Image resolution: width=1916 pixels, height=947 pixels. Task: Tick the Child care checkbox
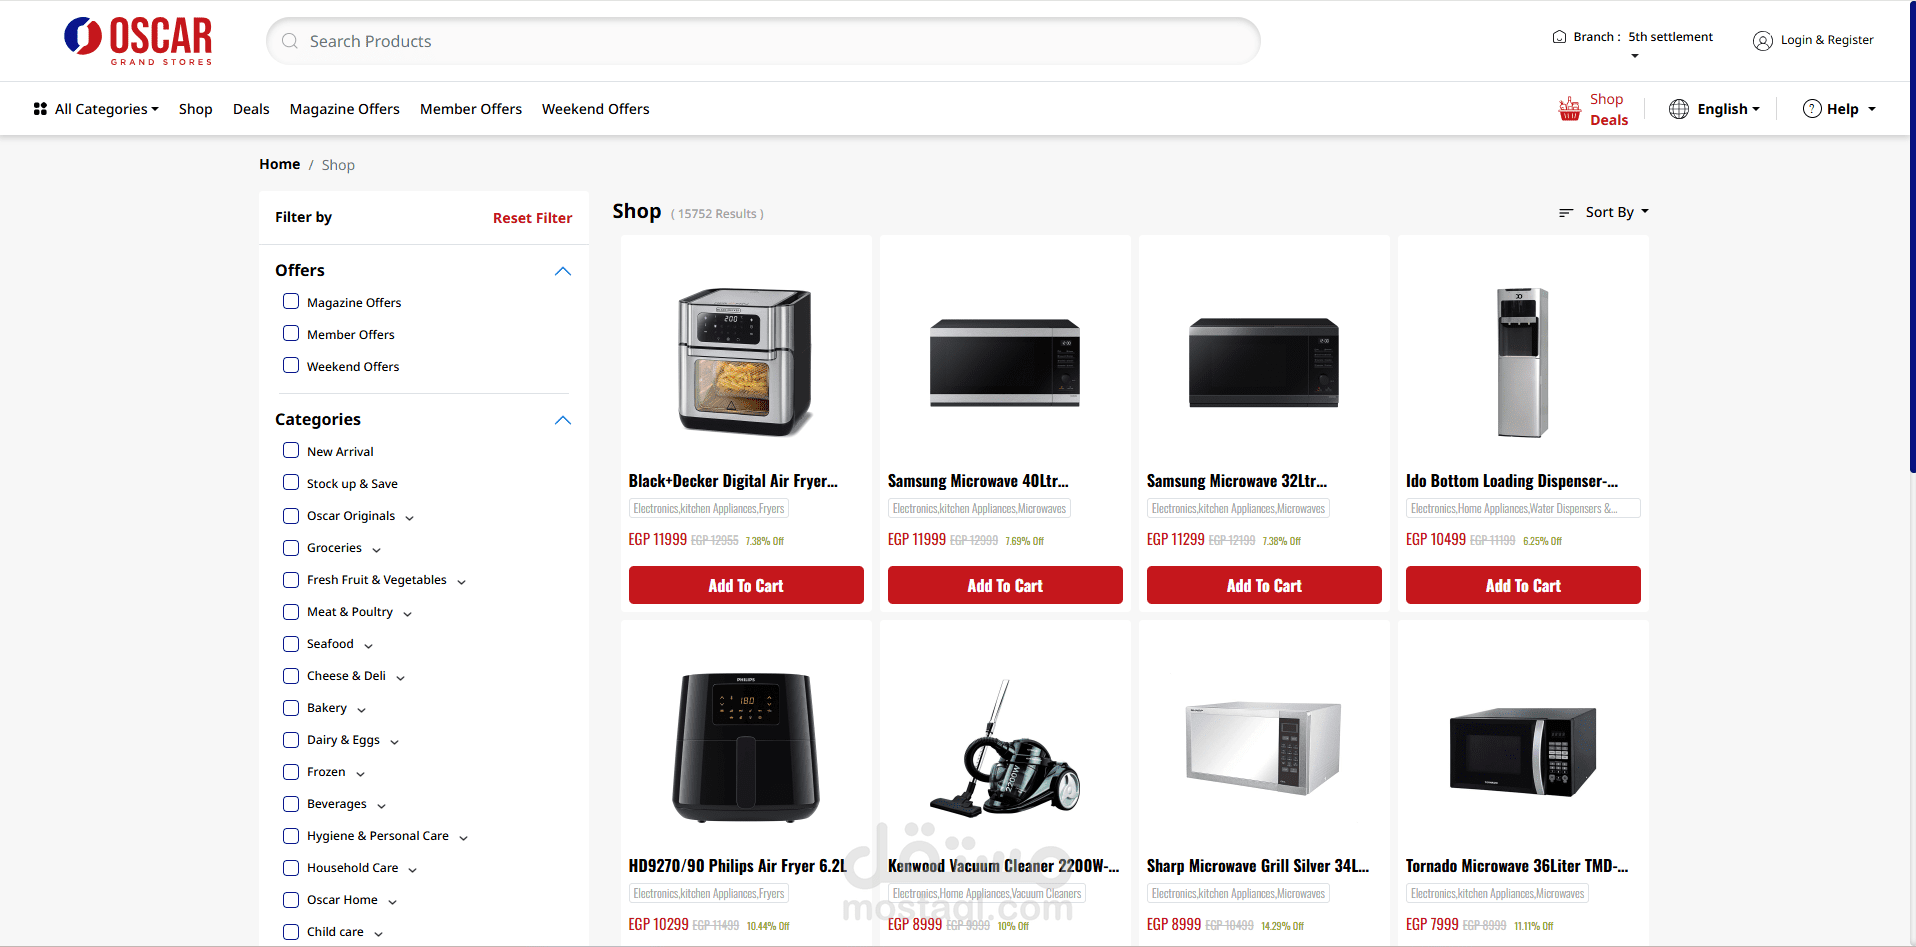(291, 932)
